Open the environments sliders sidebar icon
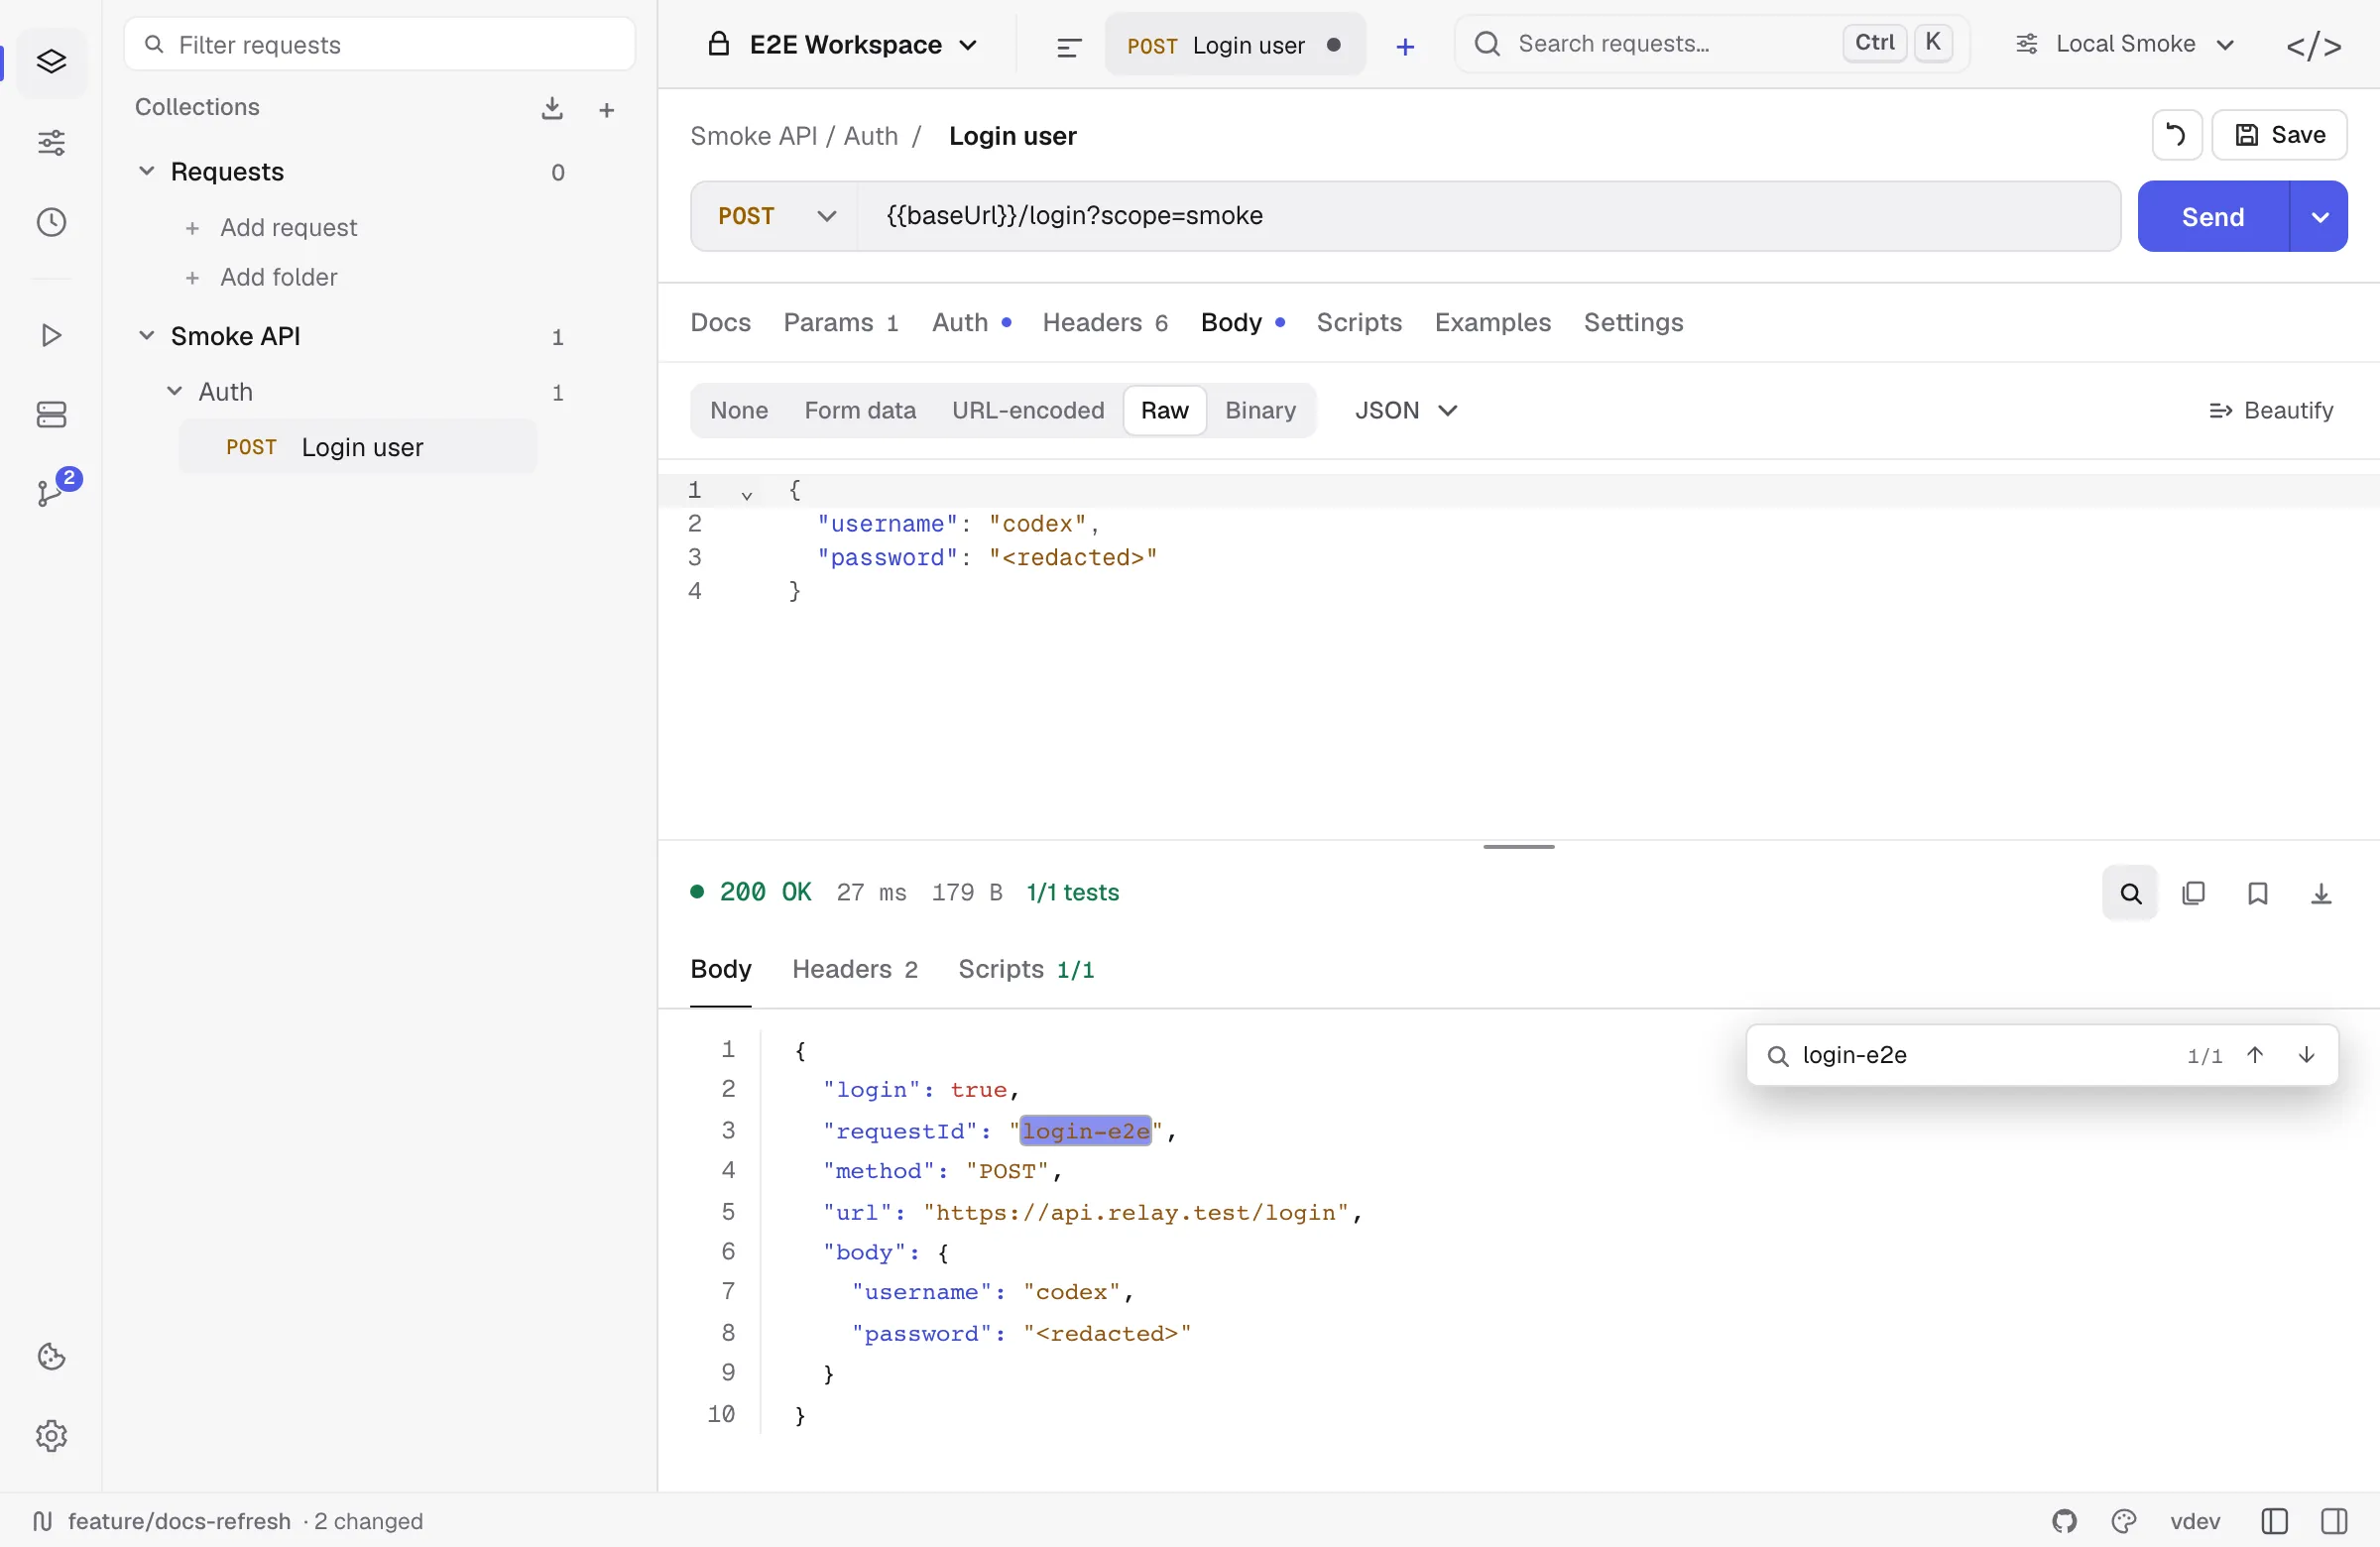 [51, 142]
